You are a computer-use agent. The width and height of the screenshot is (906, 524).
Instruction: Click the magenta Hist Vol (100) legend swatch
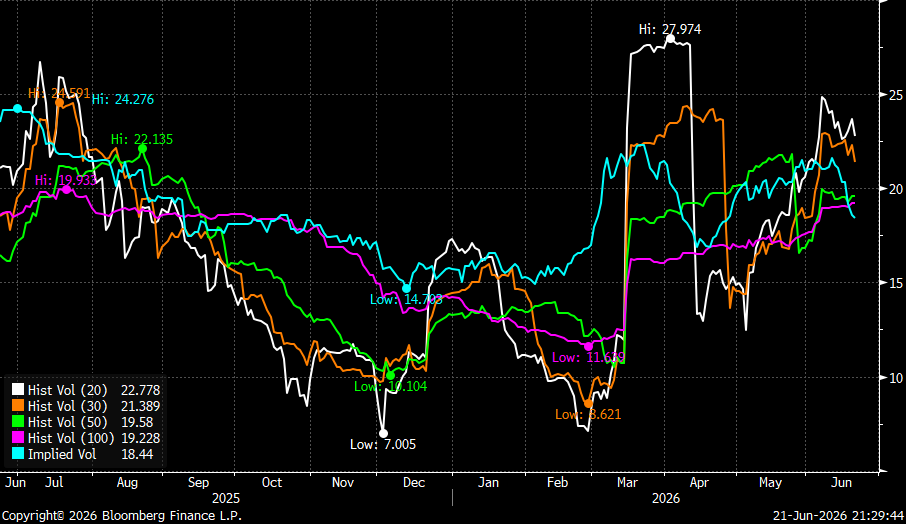[18, 438]
